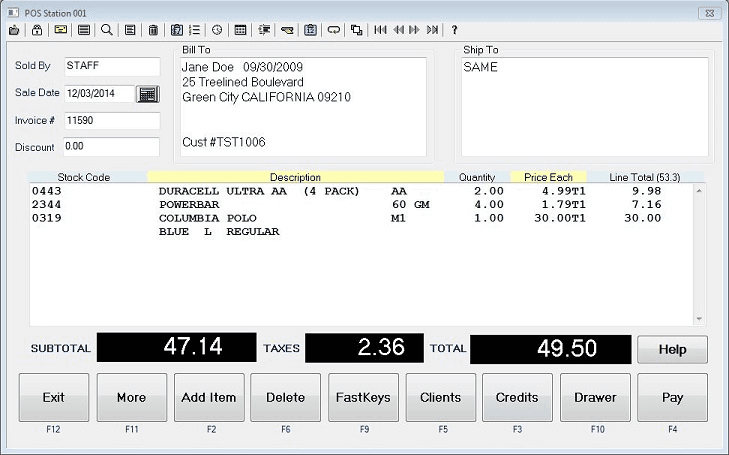Screen dimensions: 729x455
Task: Click the Add Item button
Action: (x=209, y=398)
